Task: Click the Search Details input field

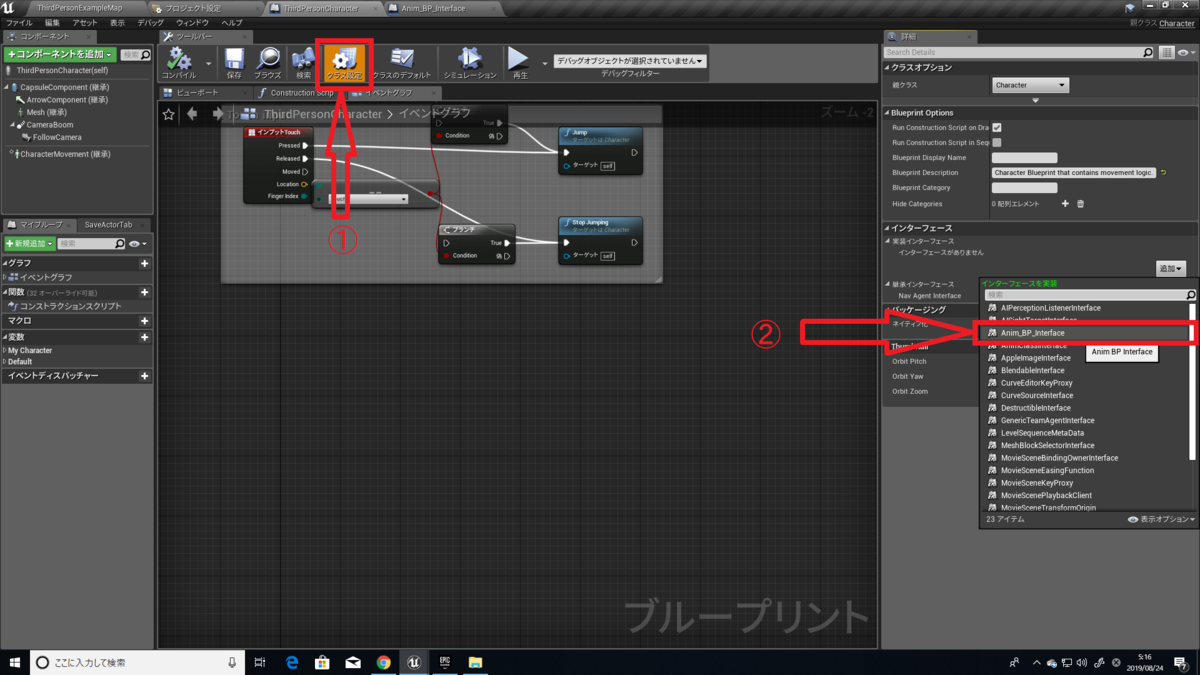Action: point(1019,52)
